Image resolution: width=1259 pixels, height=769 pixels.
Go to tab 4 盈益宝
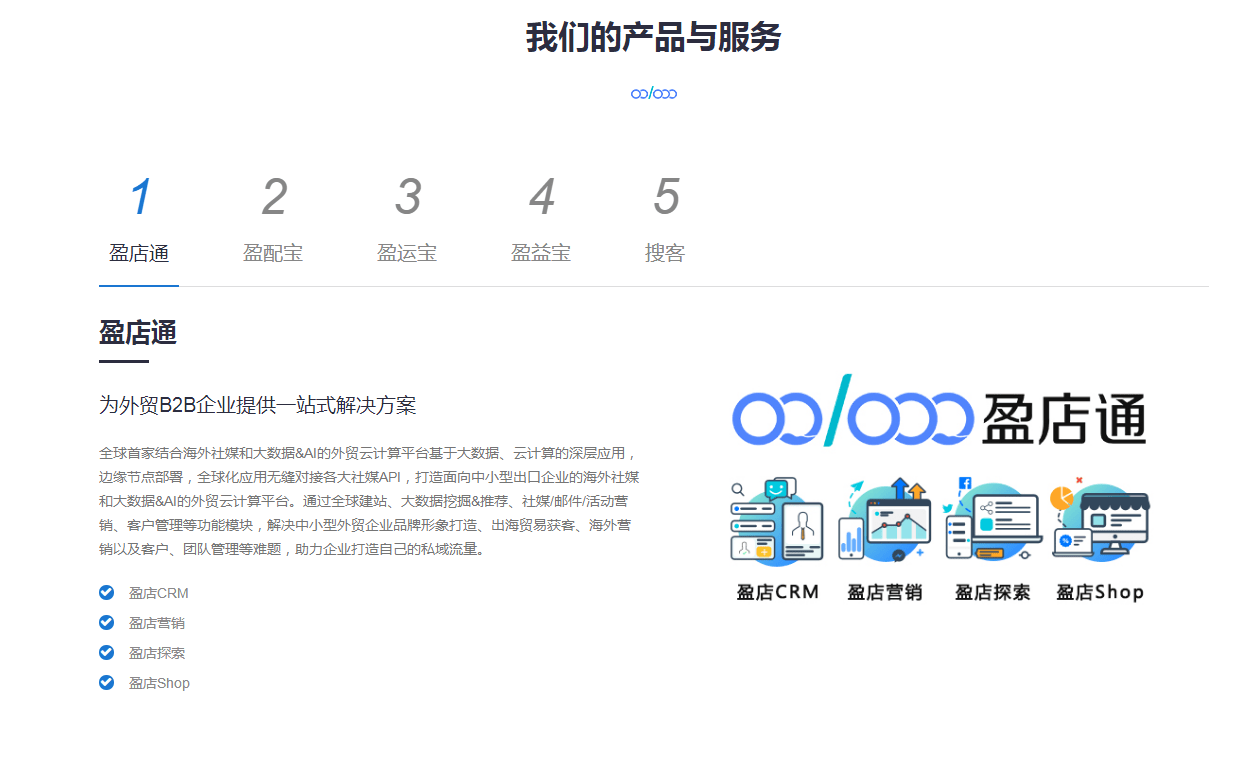click(x=541, y=221)
